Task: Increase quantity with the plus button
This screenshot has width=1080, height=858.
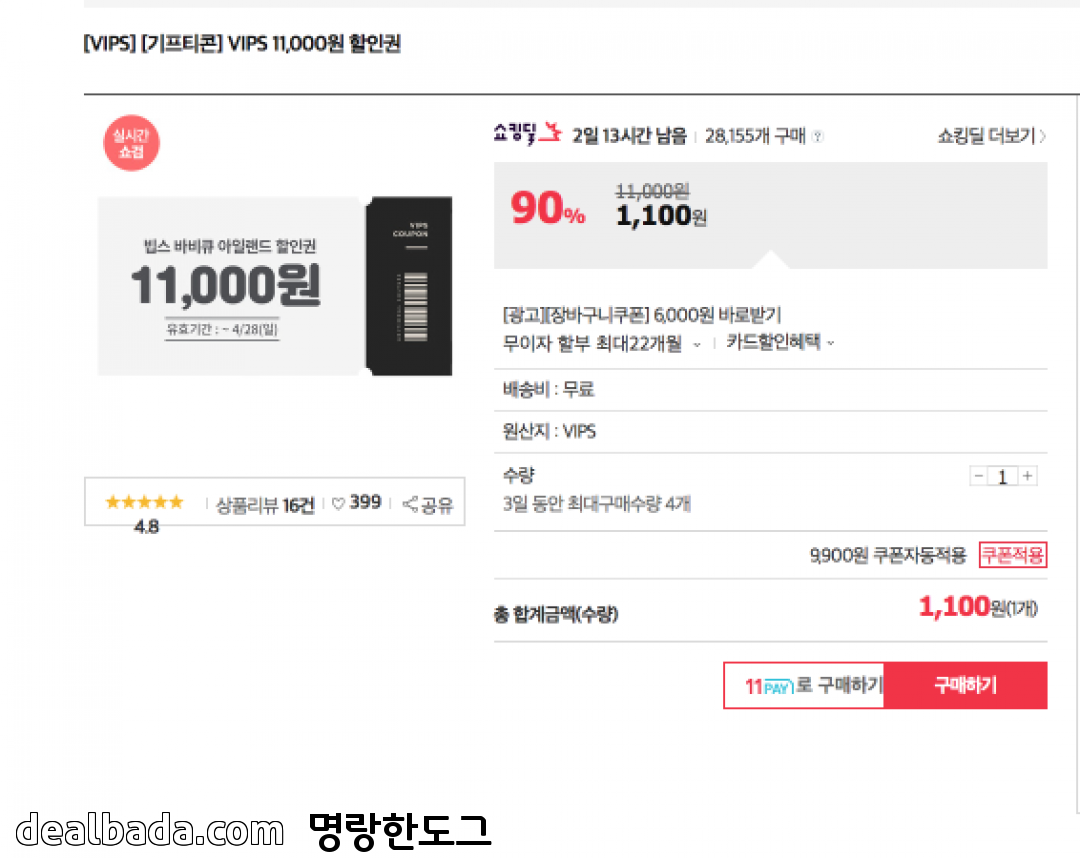Action: pyautogui.click(x=1028, y=477)
